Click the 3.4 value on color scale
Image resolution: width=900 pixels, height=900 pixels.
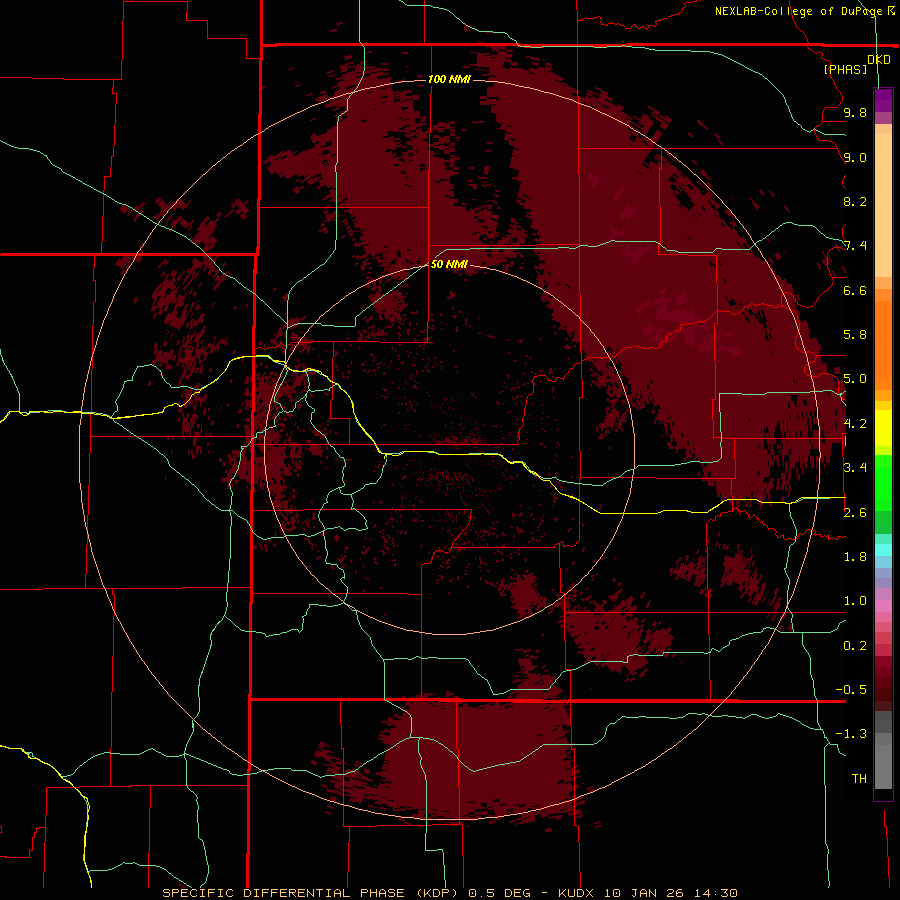pyautogui.click(x=855, y=468)
